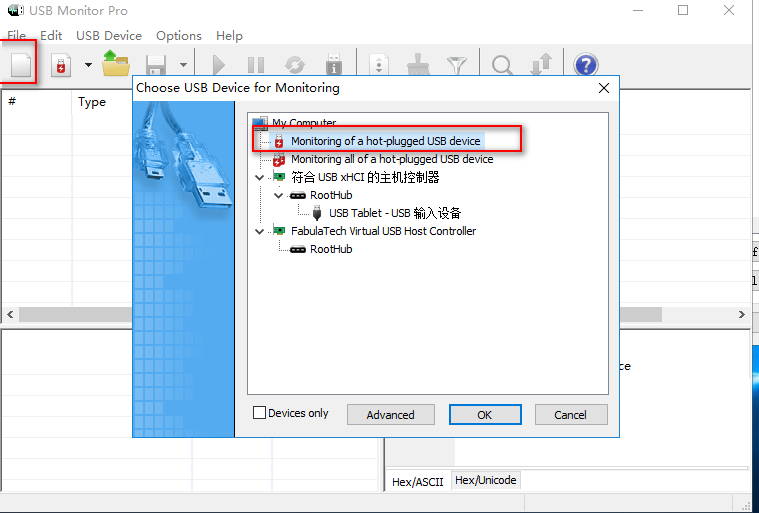
Task: Collapse the USB xHCI controller node
Action: tap(259, 178)
